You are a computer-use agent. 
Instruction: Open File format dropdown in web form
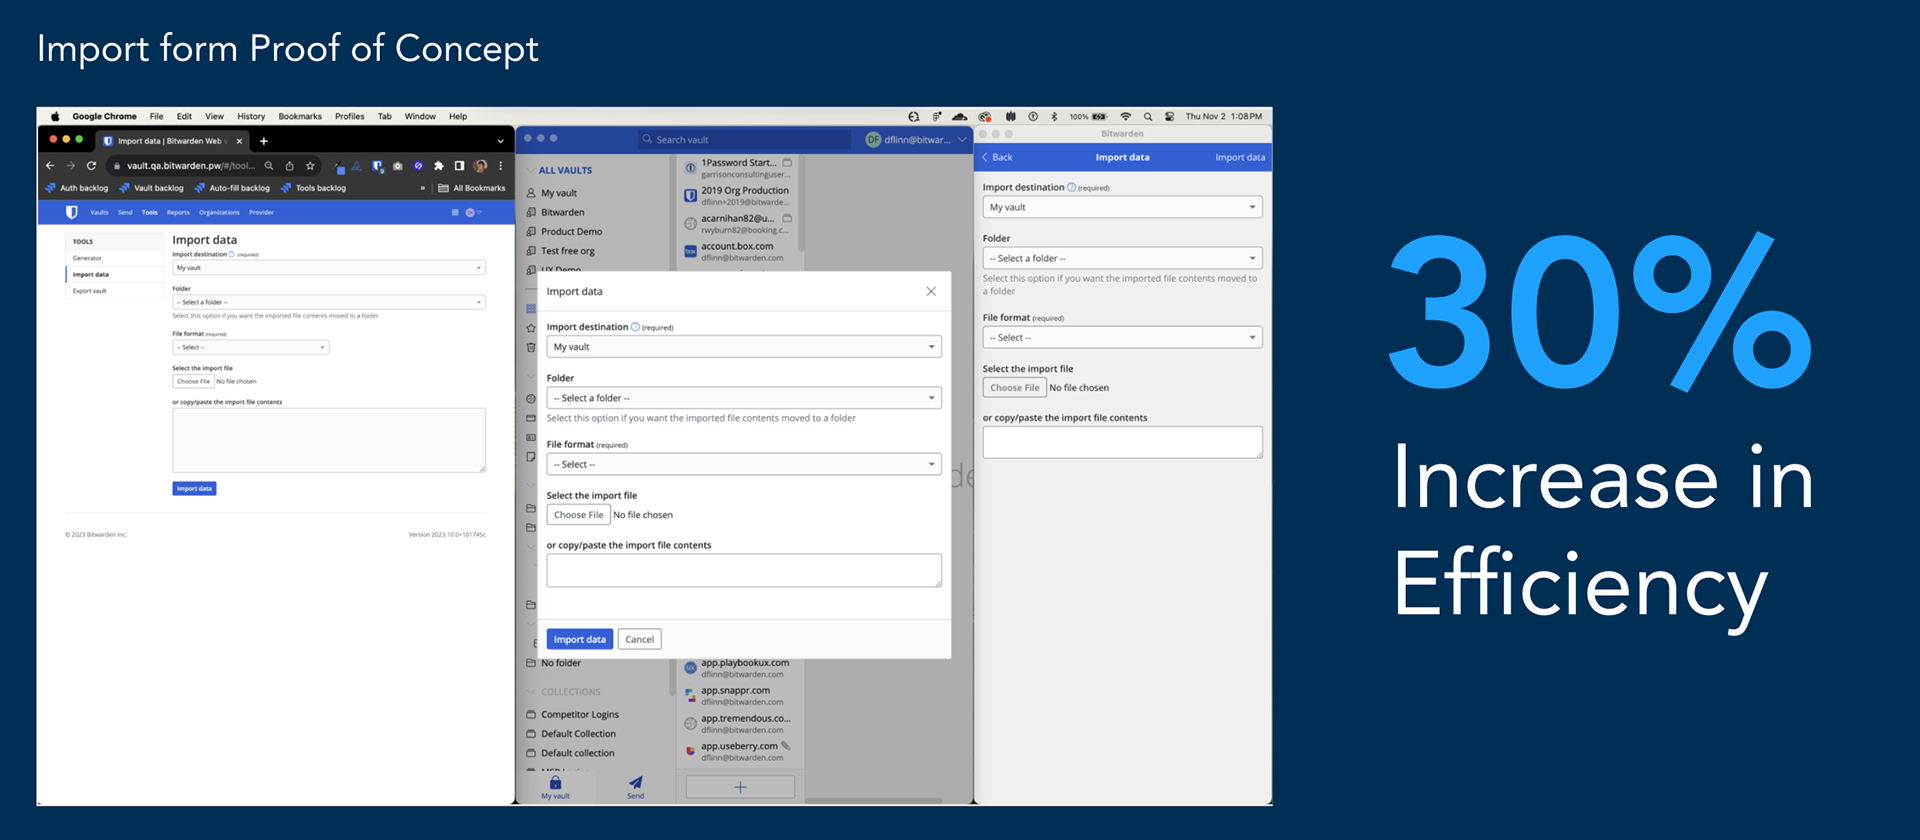click(x=250, y=347)
